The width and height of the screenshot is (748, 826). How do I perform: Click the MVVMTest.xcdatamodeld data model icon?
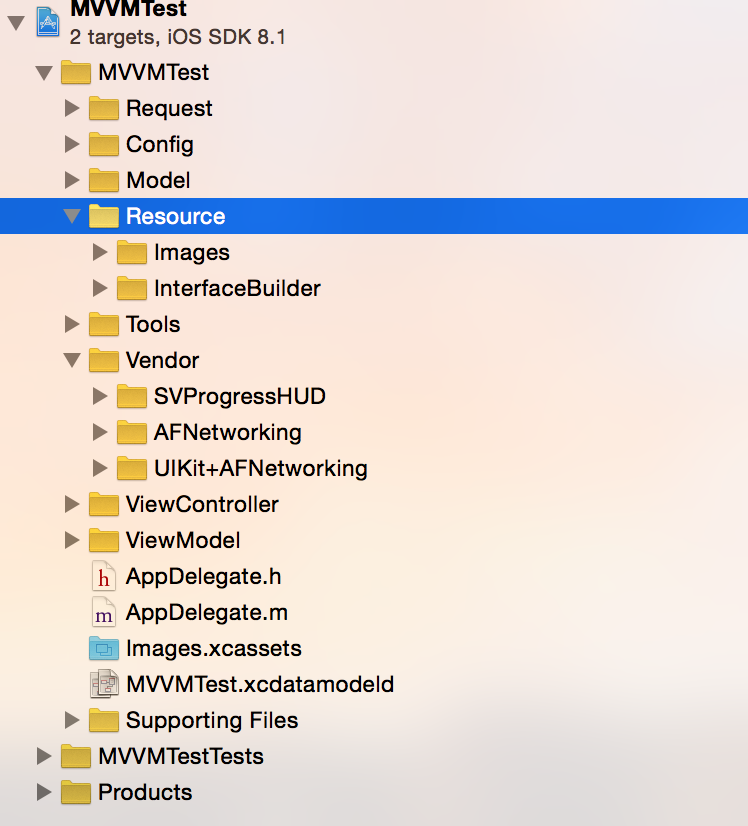tap(103, 684)
